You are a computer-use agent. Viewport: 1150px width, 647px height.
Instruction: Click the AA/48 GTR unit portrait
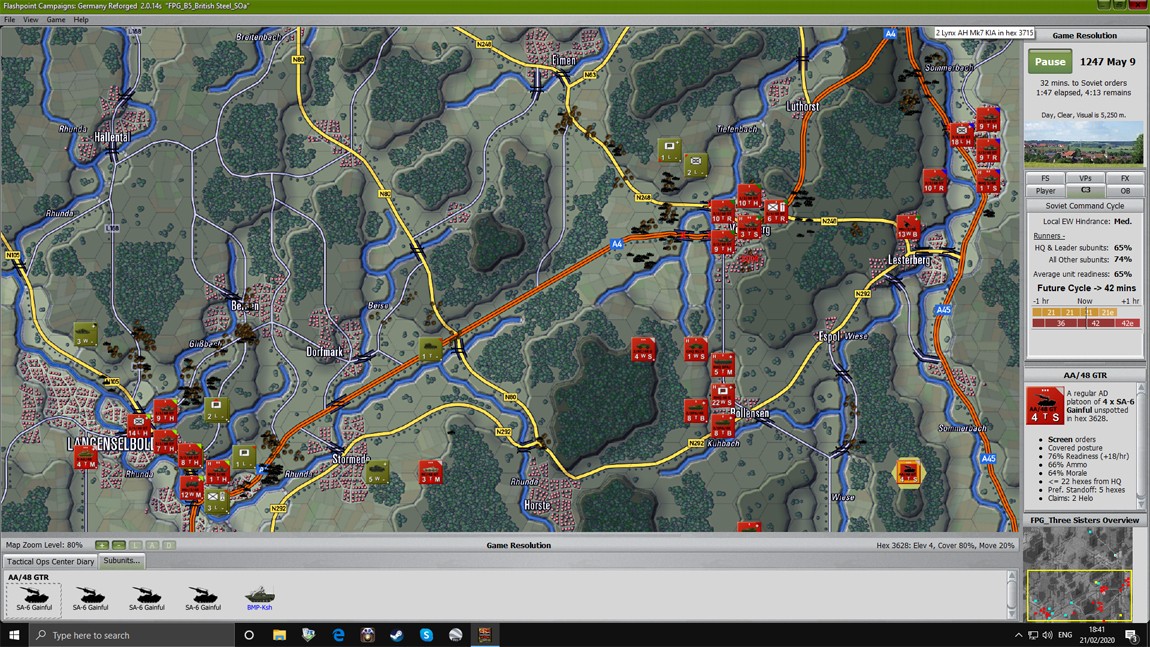pos(1044,406)
